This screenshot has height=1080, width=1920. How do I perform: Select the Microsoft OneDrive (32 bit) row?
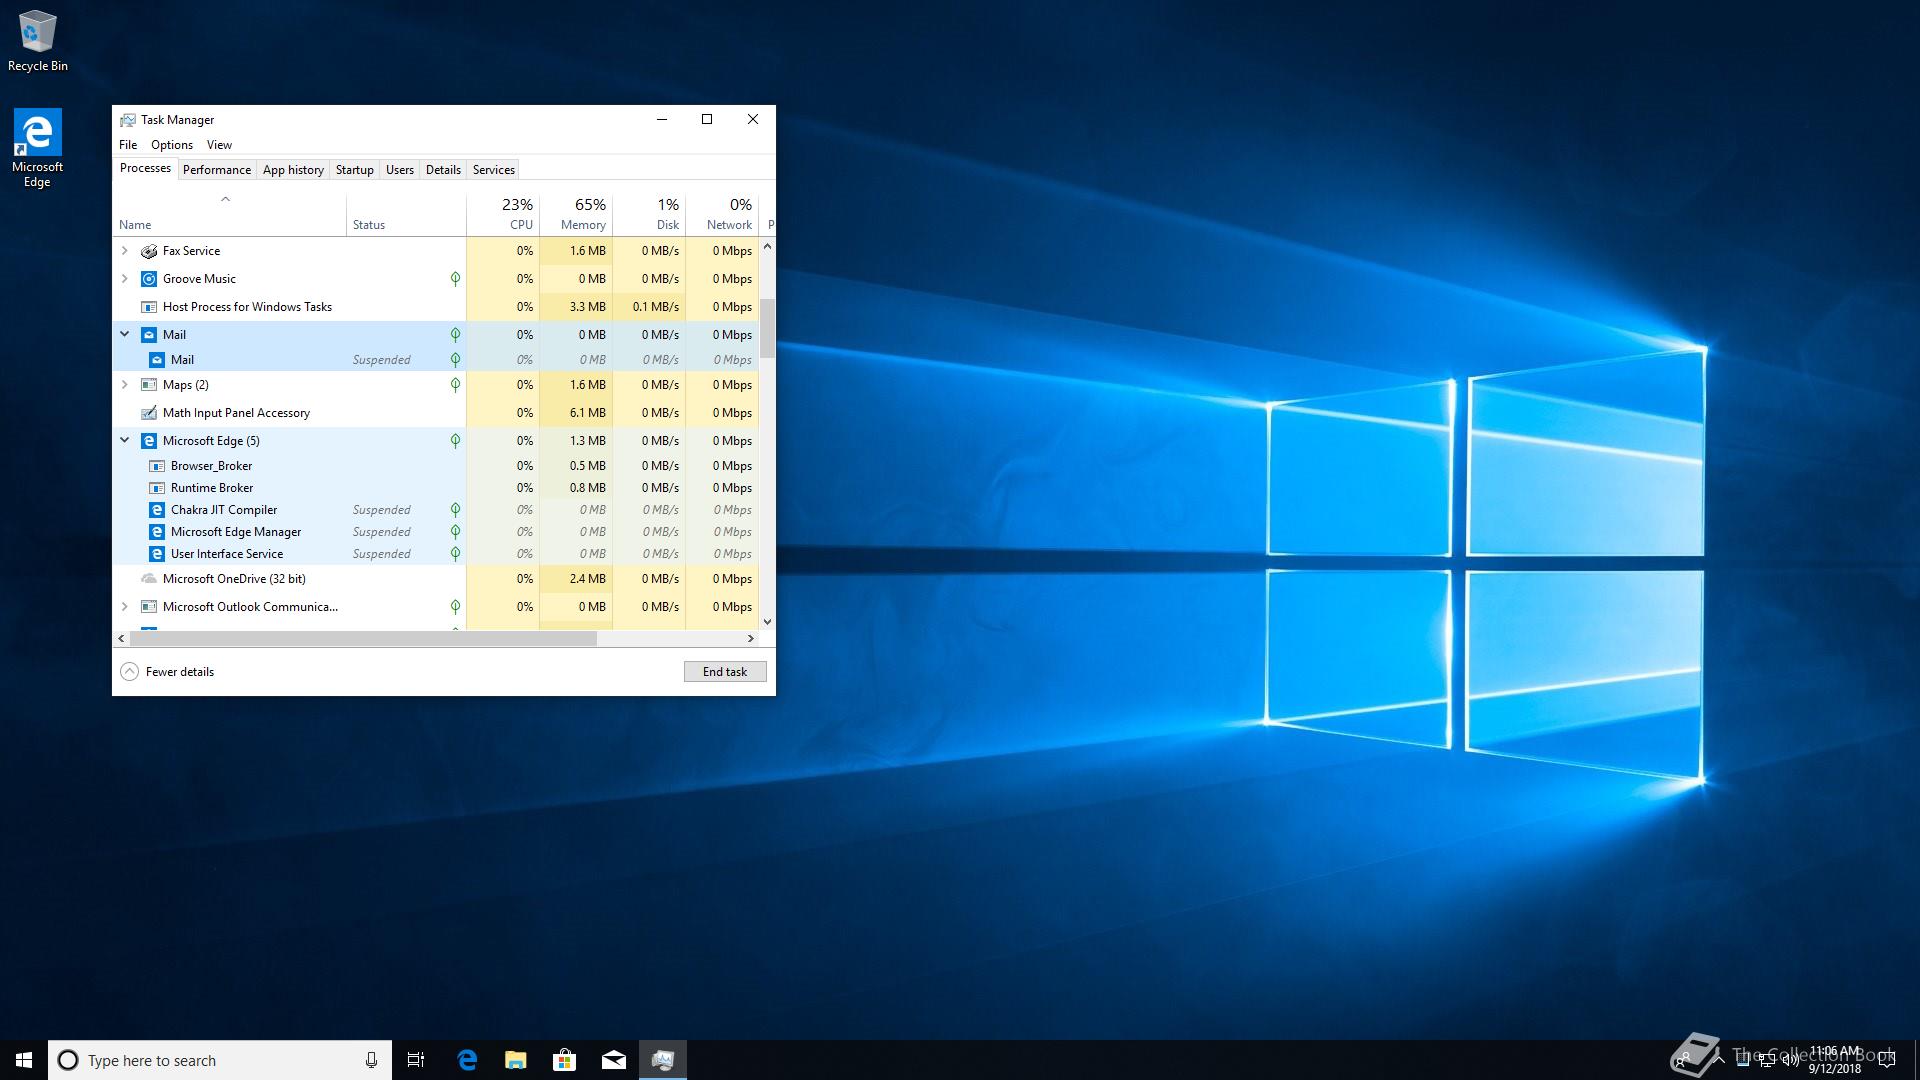pos(436,579)
